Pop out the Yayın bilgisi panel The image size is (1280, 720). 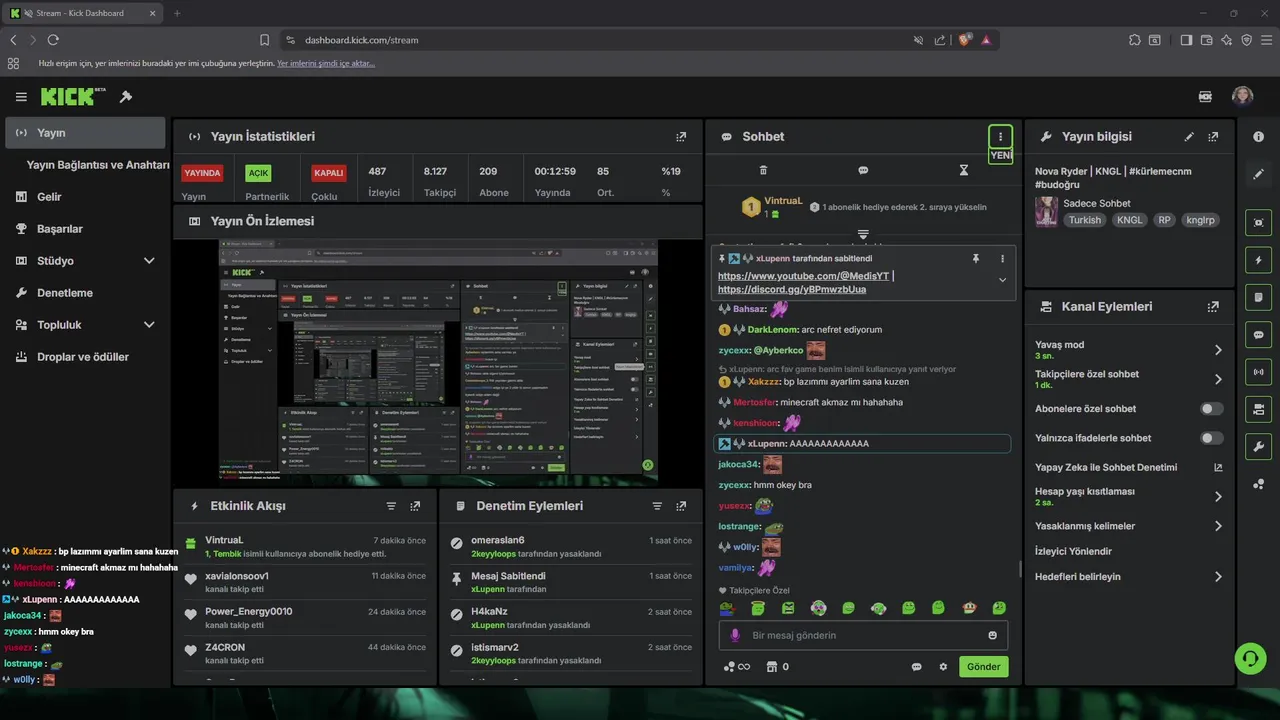(x=1213, y=137)
